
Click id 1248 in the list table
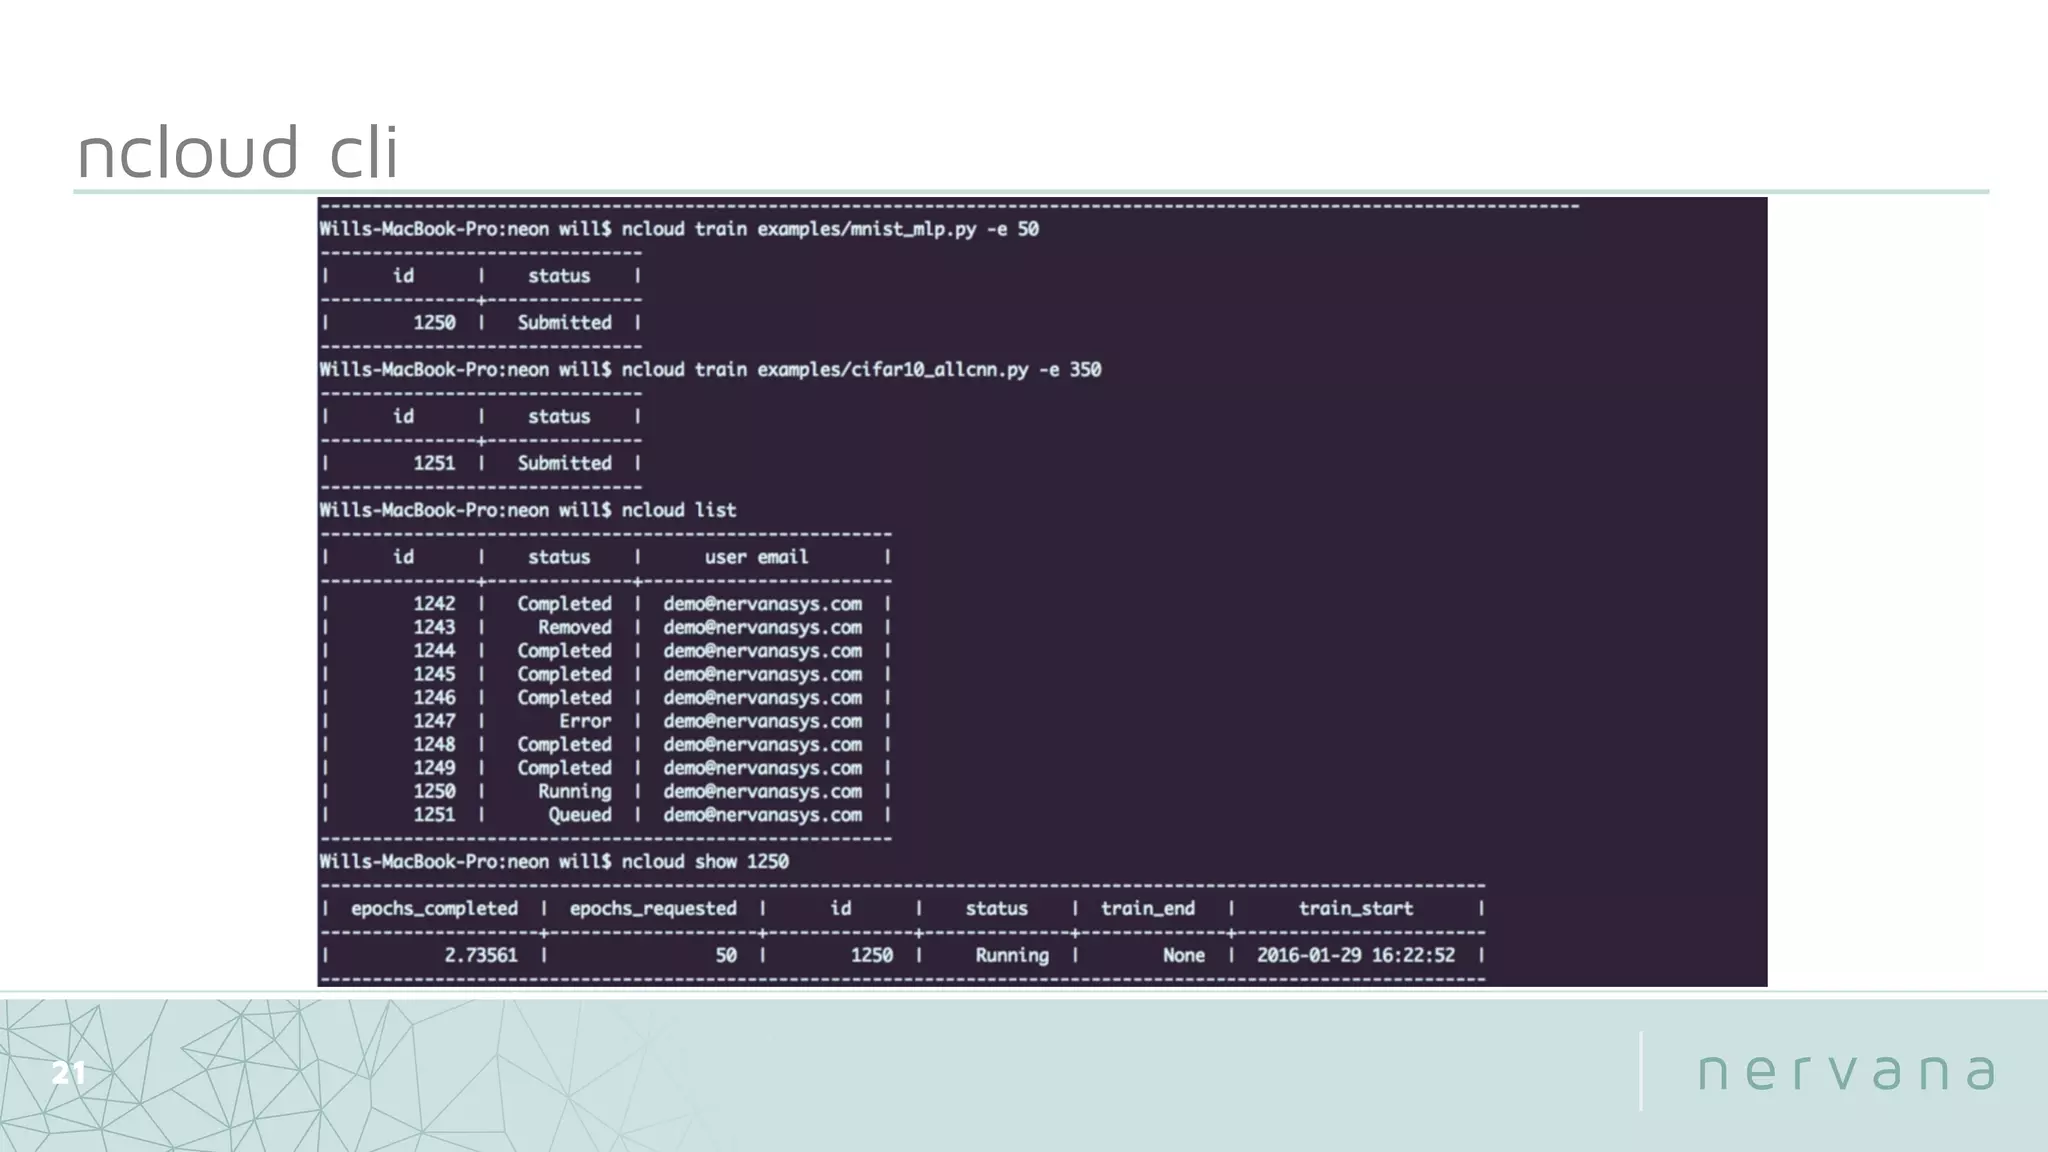click(x=434, y=745)
